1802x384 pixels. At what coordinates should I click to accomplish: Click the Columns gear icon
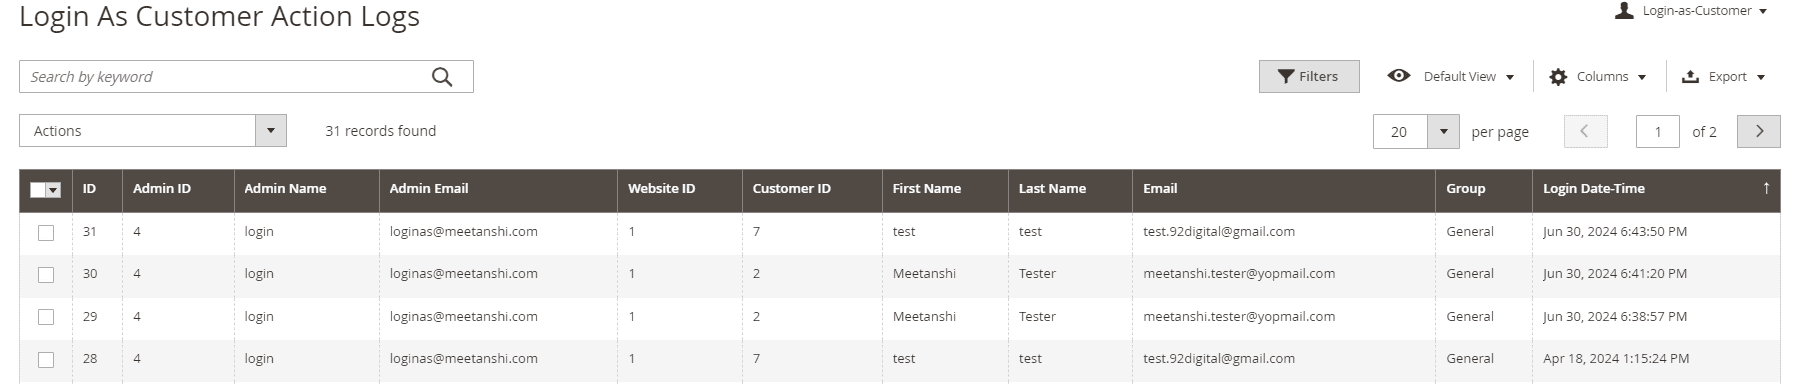1558,77
